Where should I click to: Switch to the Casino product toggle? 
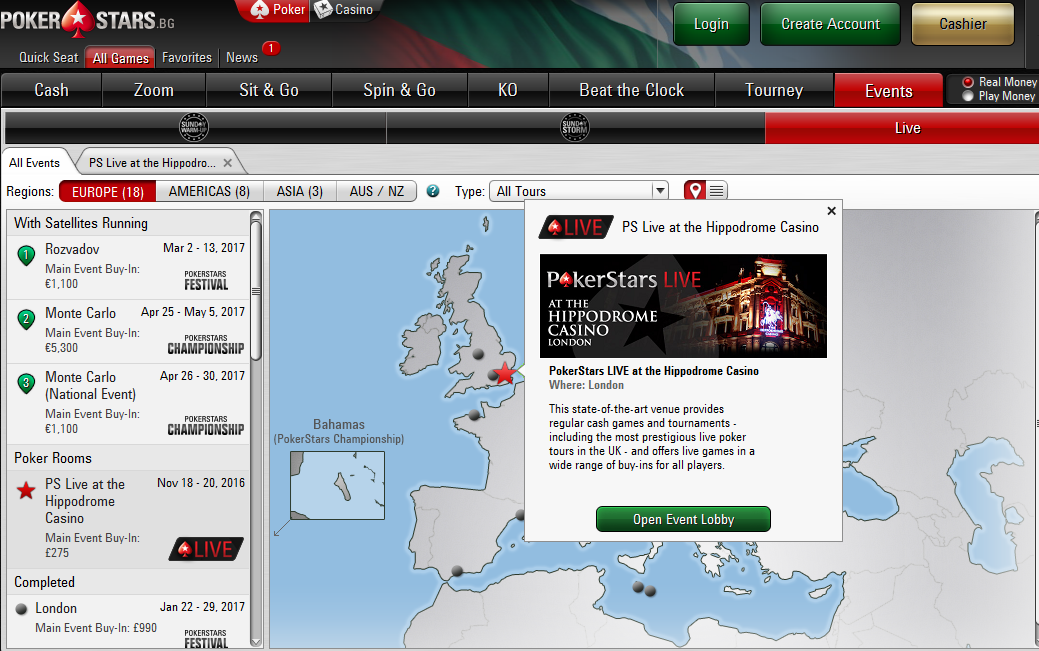(344, 10)
